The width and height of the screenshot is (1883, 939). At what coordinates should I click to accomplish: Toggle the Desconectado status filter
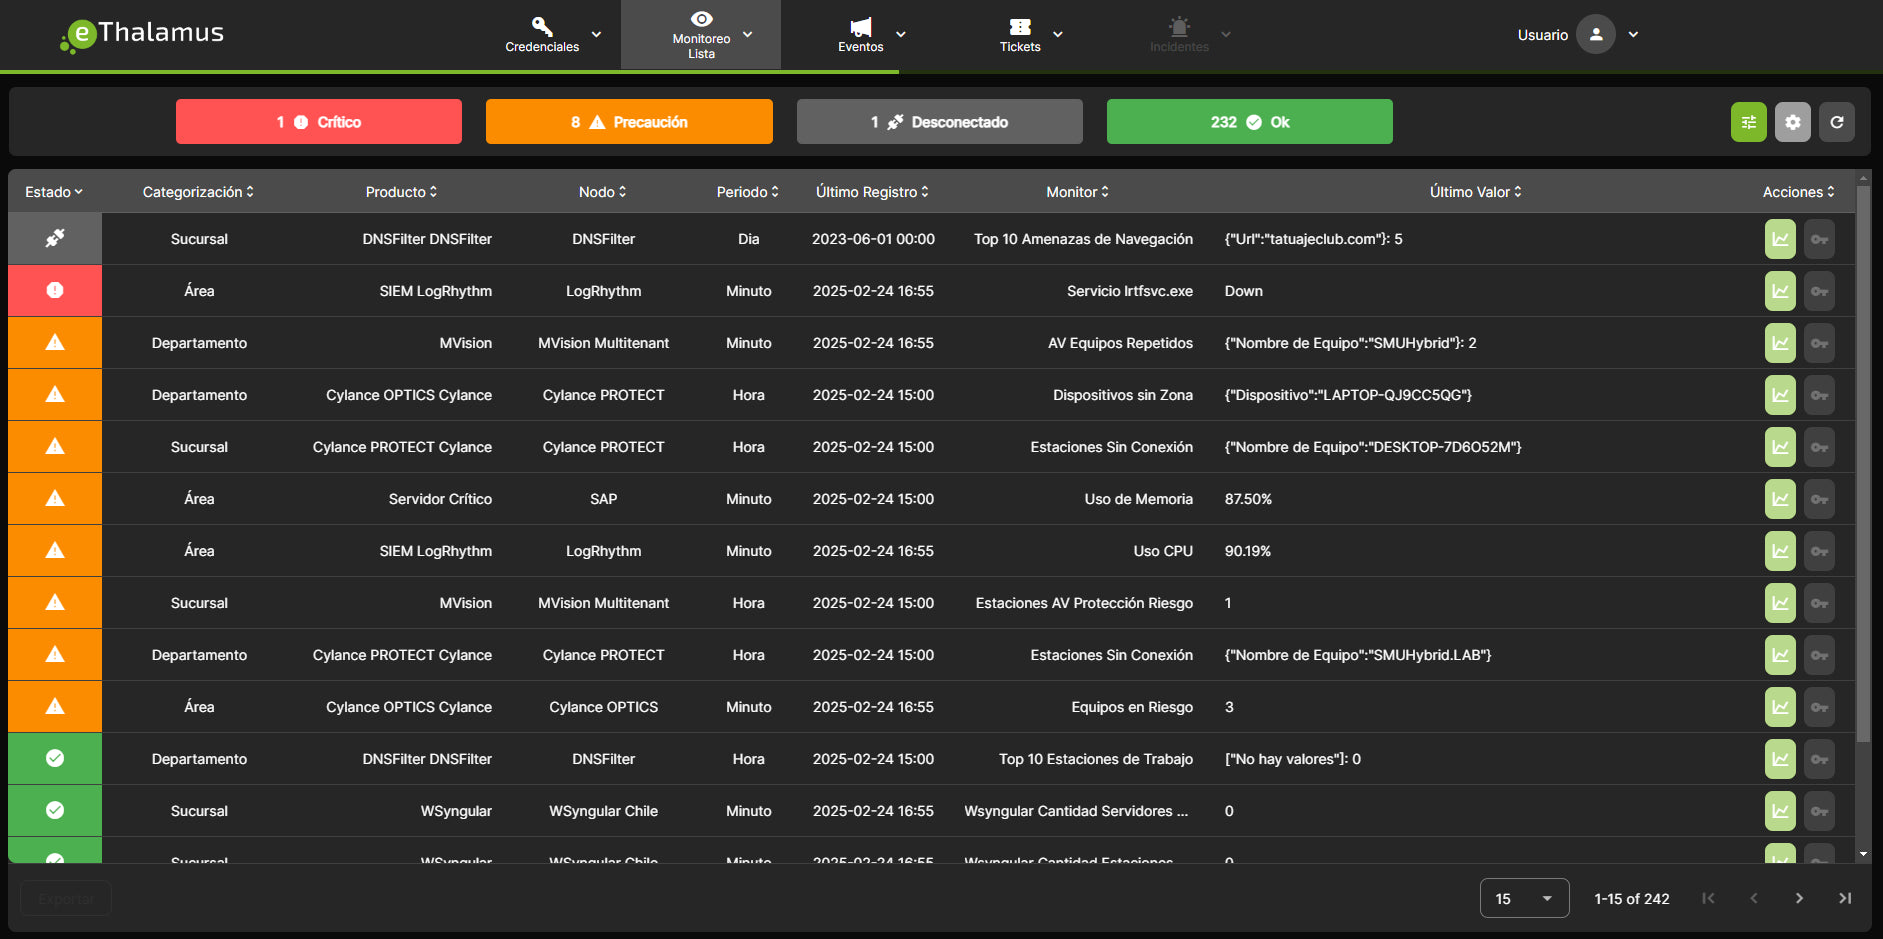[x=939, y=122]
